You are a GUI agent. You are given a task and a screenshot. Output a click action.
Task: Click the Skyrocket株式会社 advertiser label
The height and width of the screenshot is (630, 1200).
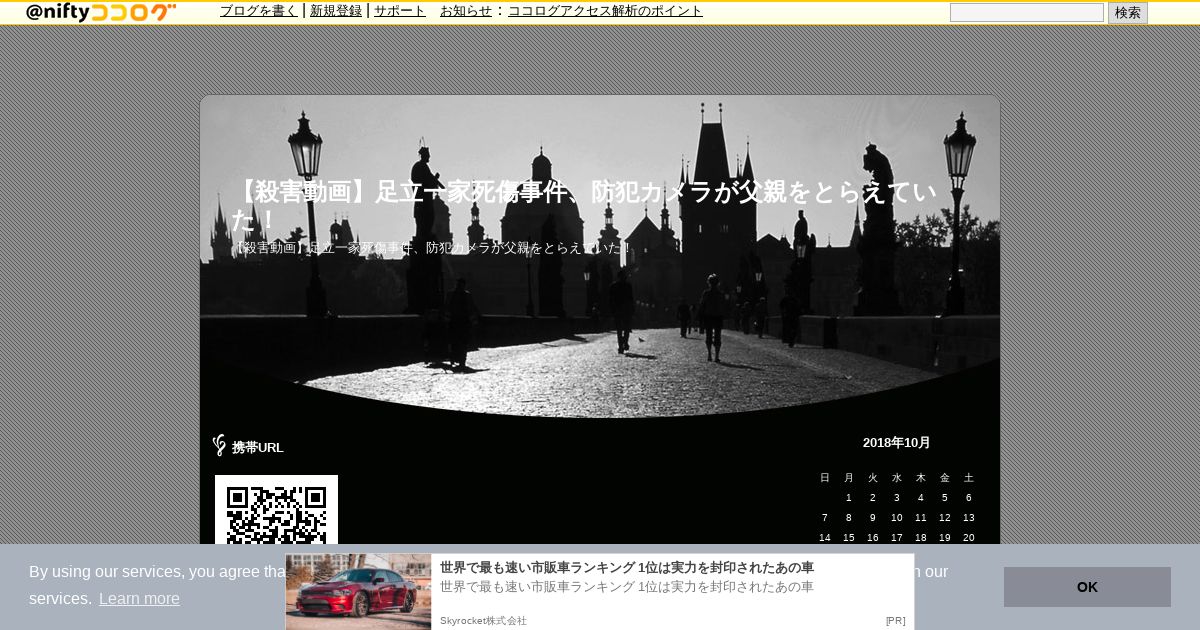[483, 621]
